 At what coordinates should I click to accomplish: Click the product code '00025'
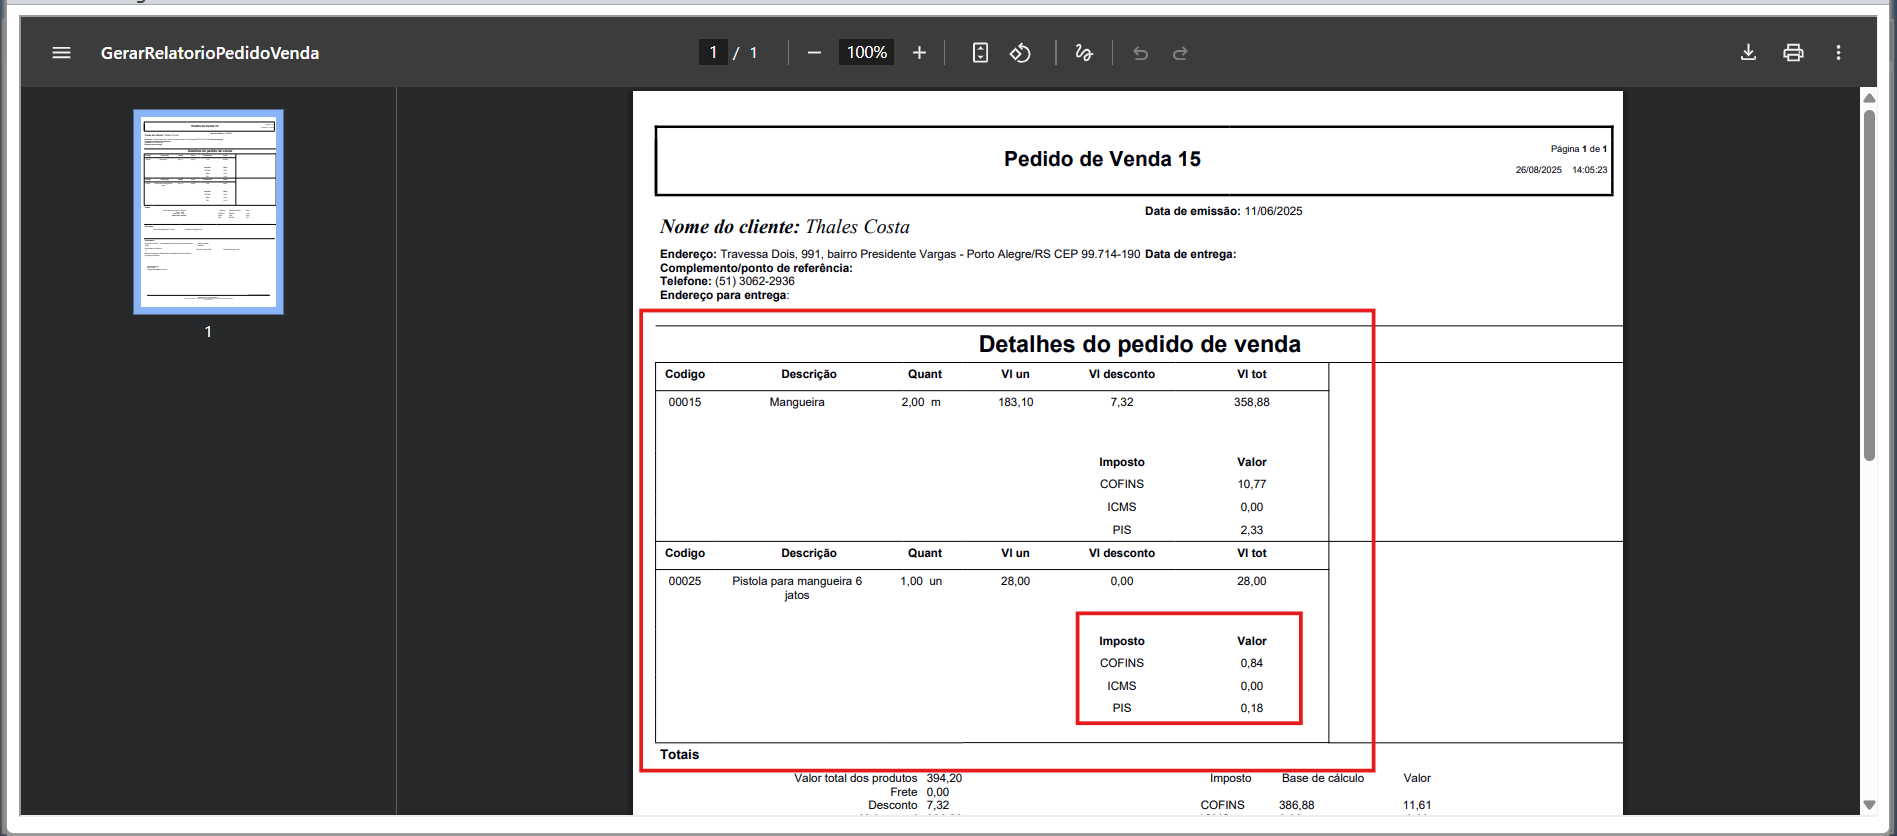pos(685,581)
